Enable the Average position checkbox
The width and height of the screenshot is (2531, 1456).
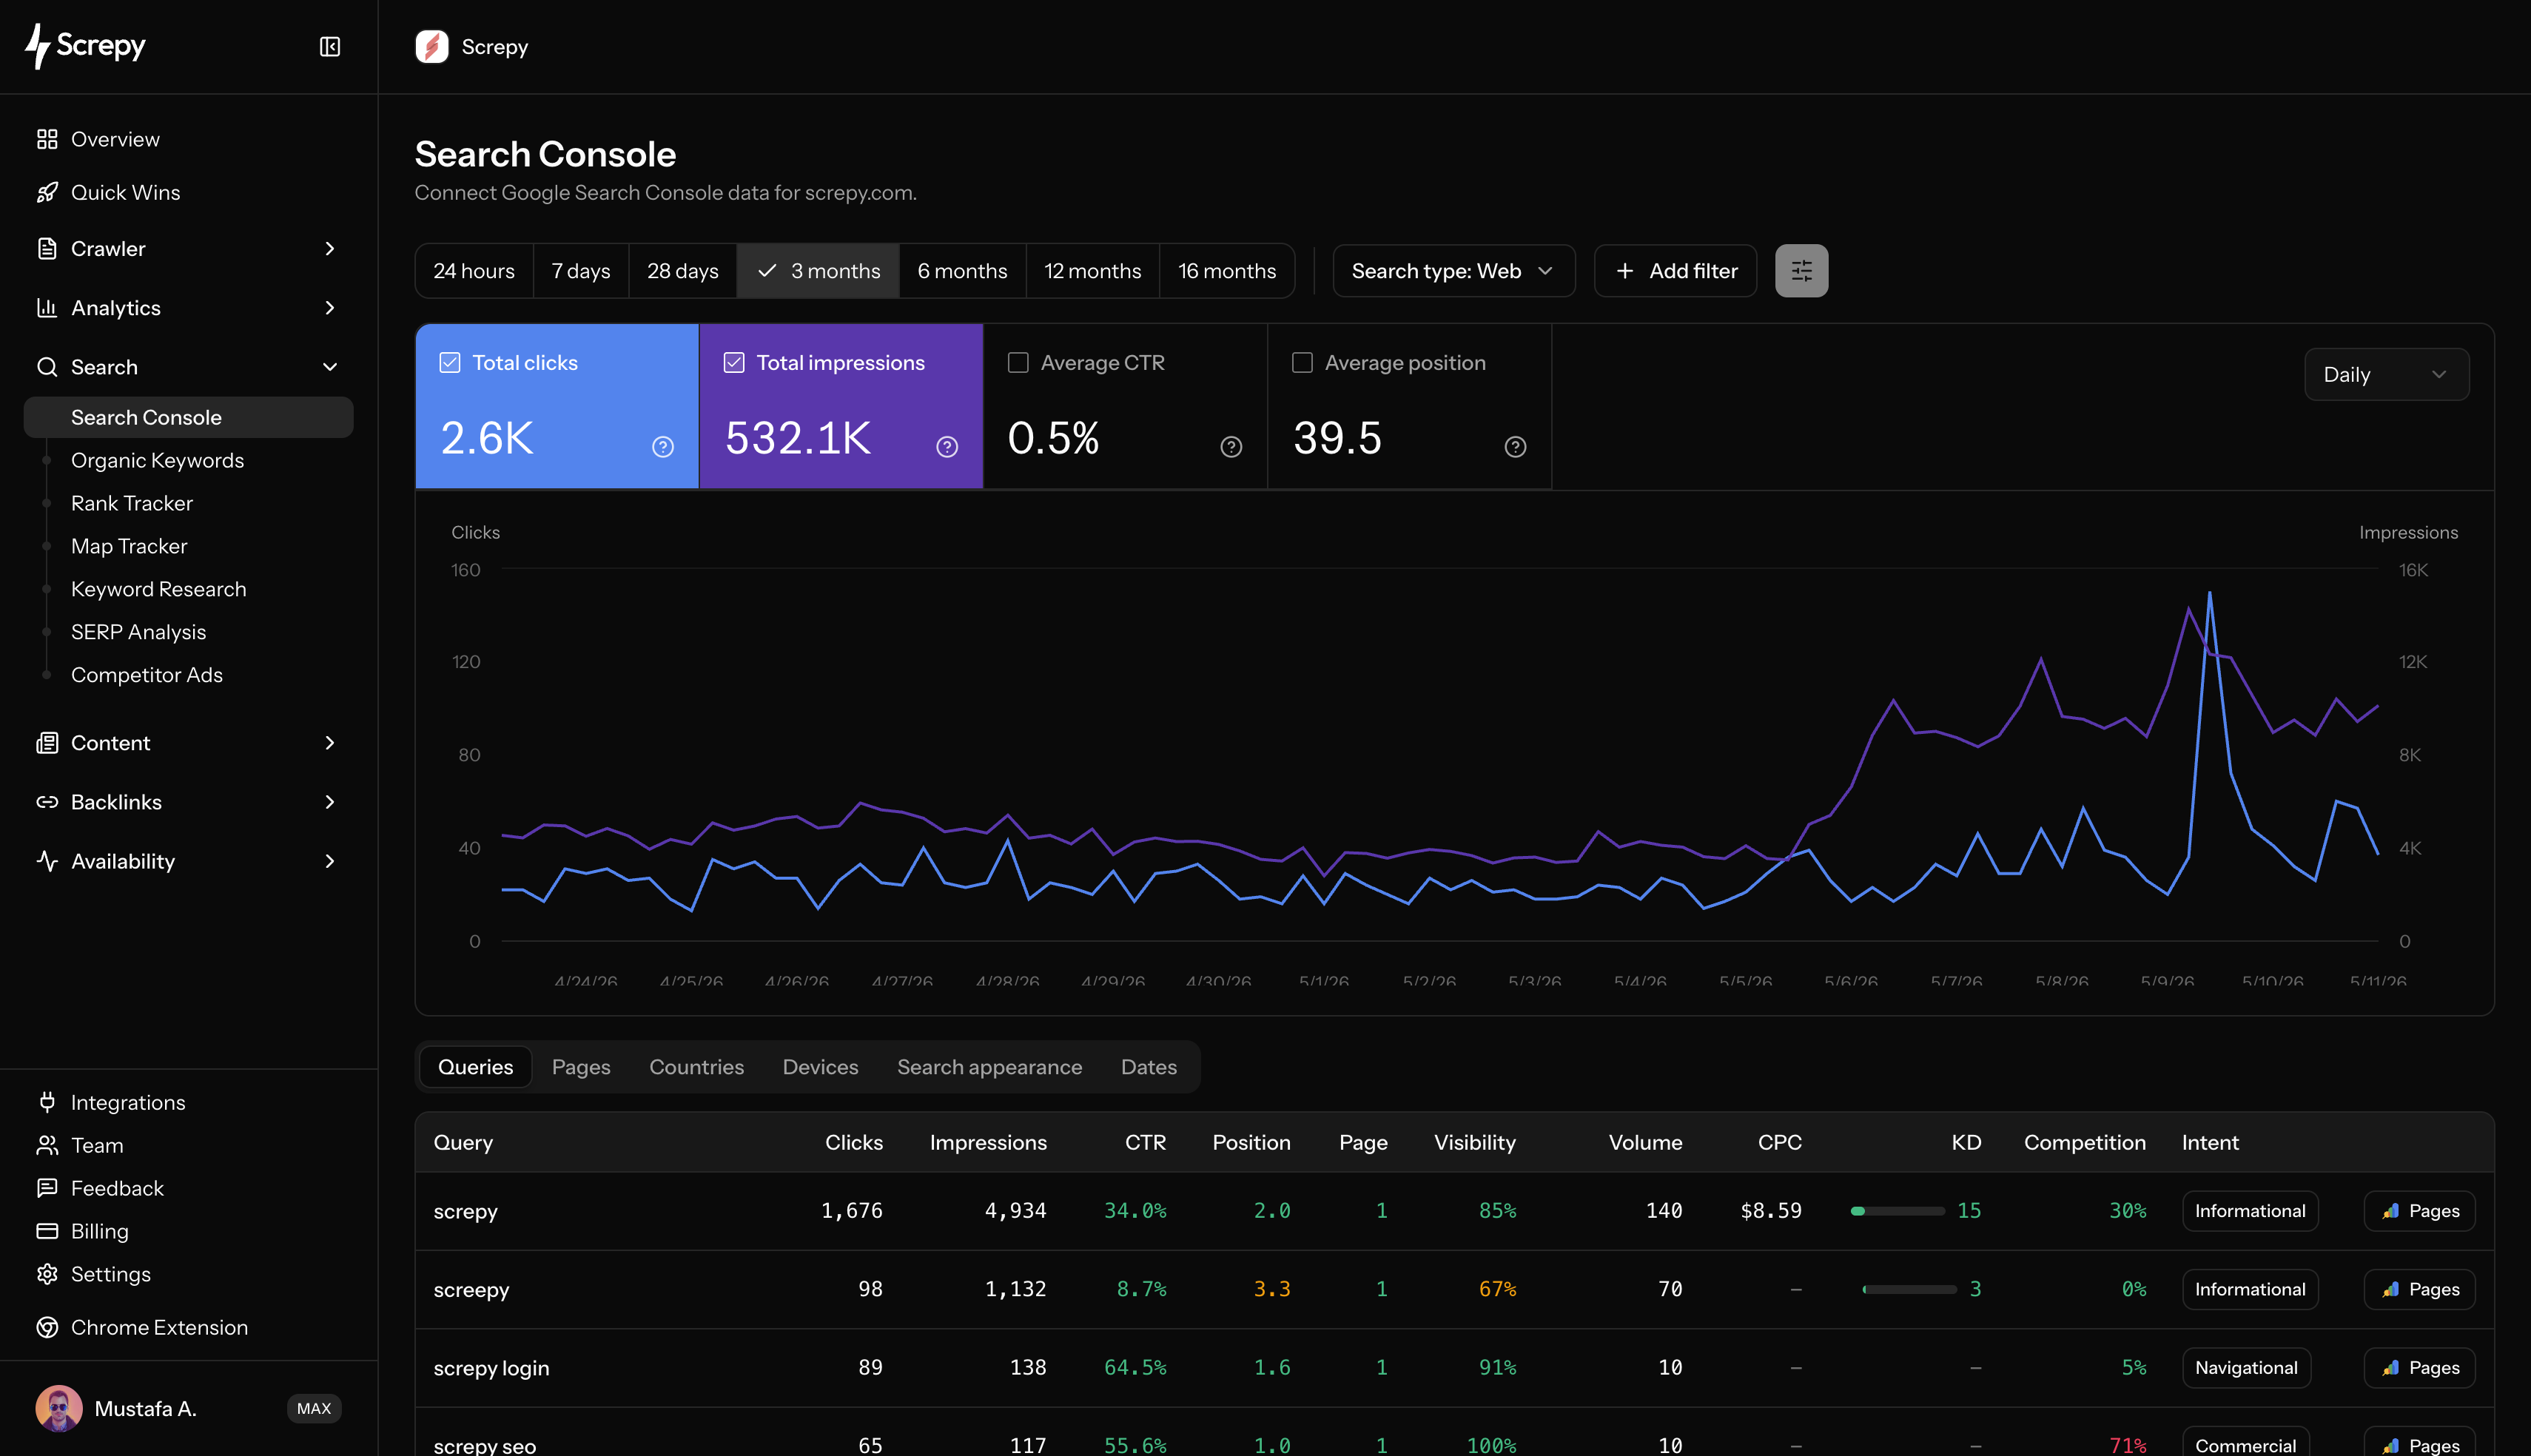[x=1302, y=363]
